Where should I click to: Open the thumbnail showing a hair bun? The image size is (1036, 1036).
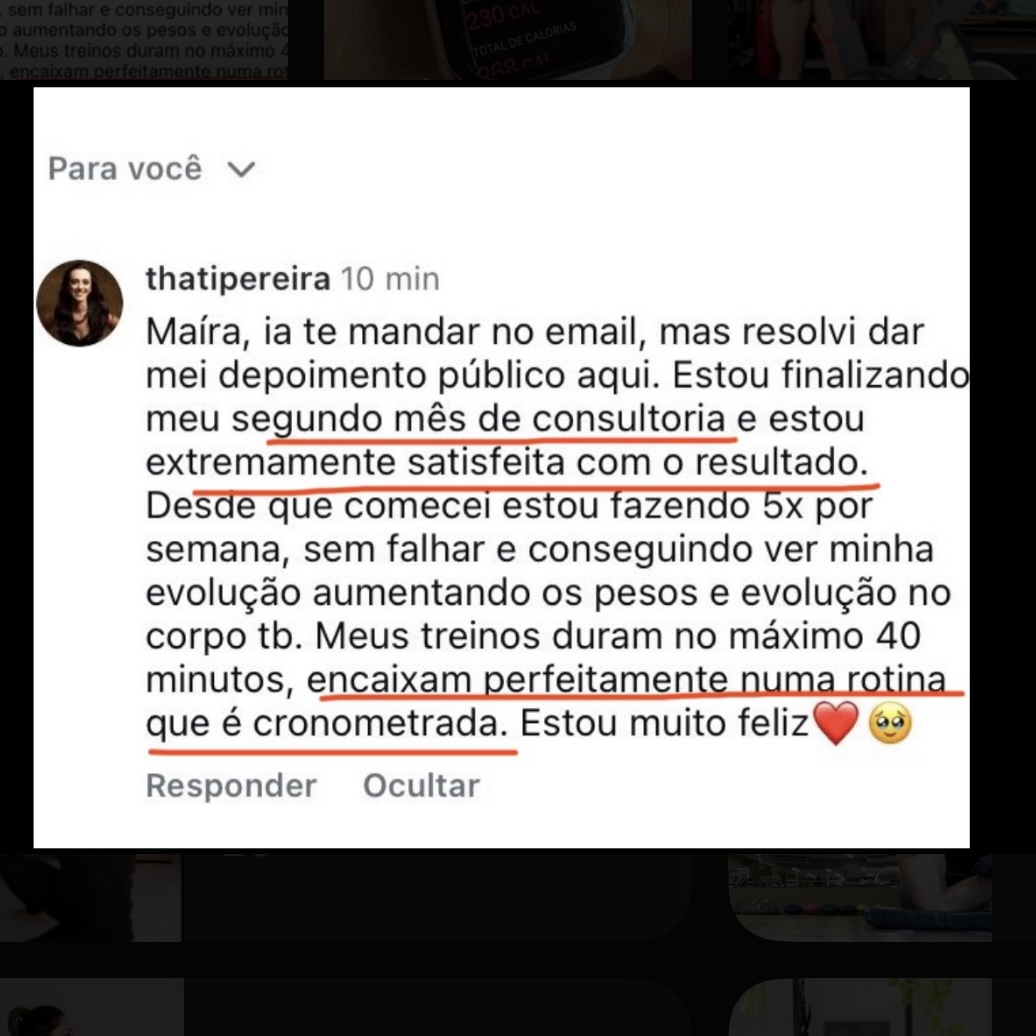pyautogui.click(x=91, y=1007)
